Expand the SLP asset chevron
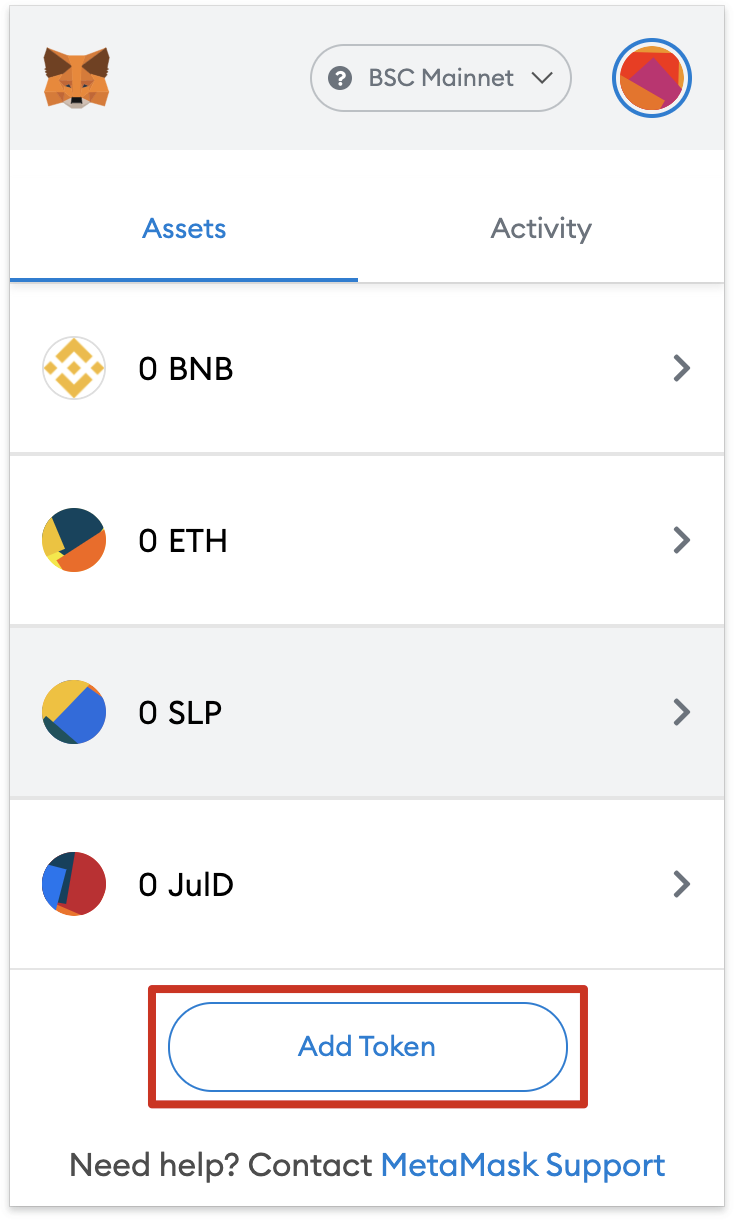 [x=682, y=712]
